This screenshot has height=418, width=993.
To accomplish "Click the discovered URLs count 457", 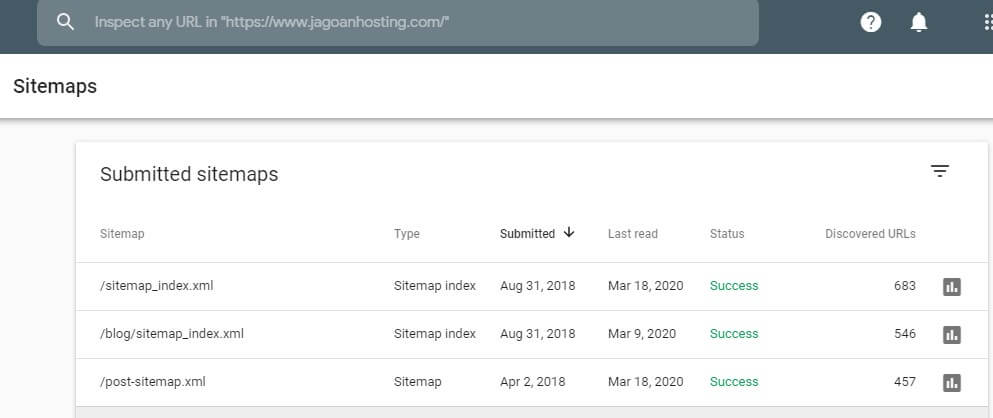I will point(905,382).
